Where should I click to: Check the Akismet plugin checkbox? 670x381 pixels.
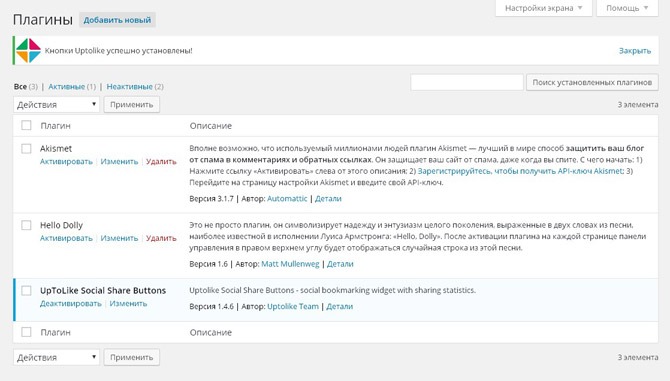[x=26, y=148]
